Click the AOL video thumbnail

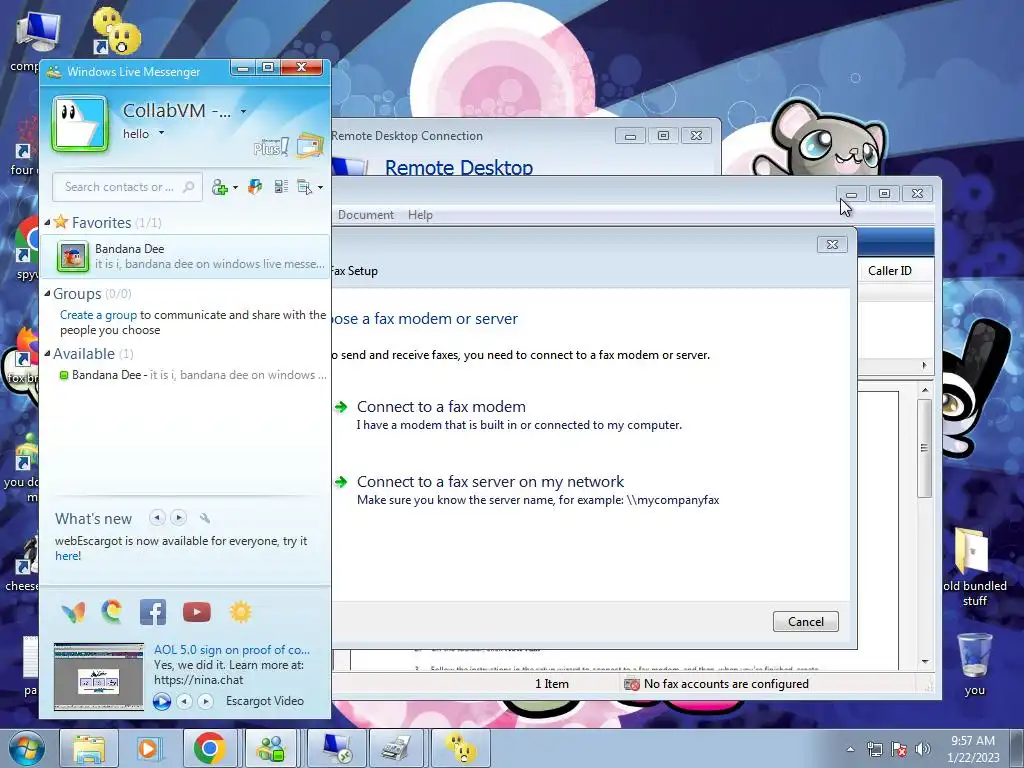(99, 677)
